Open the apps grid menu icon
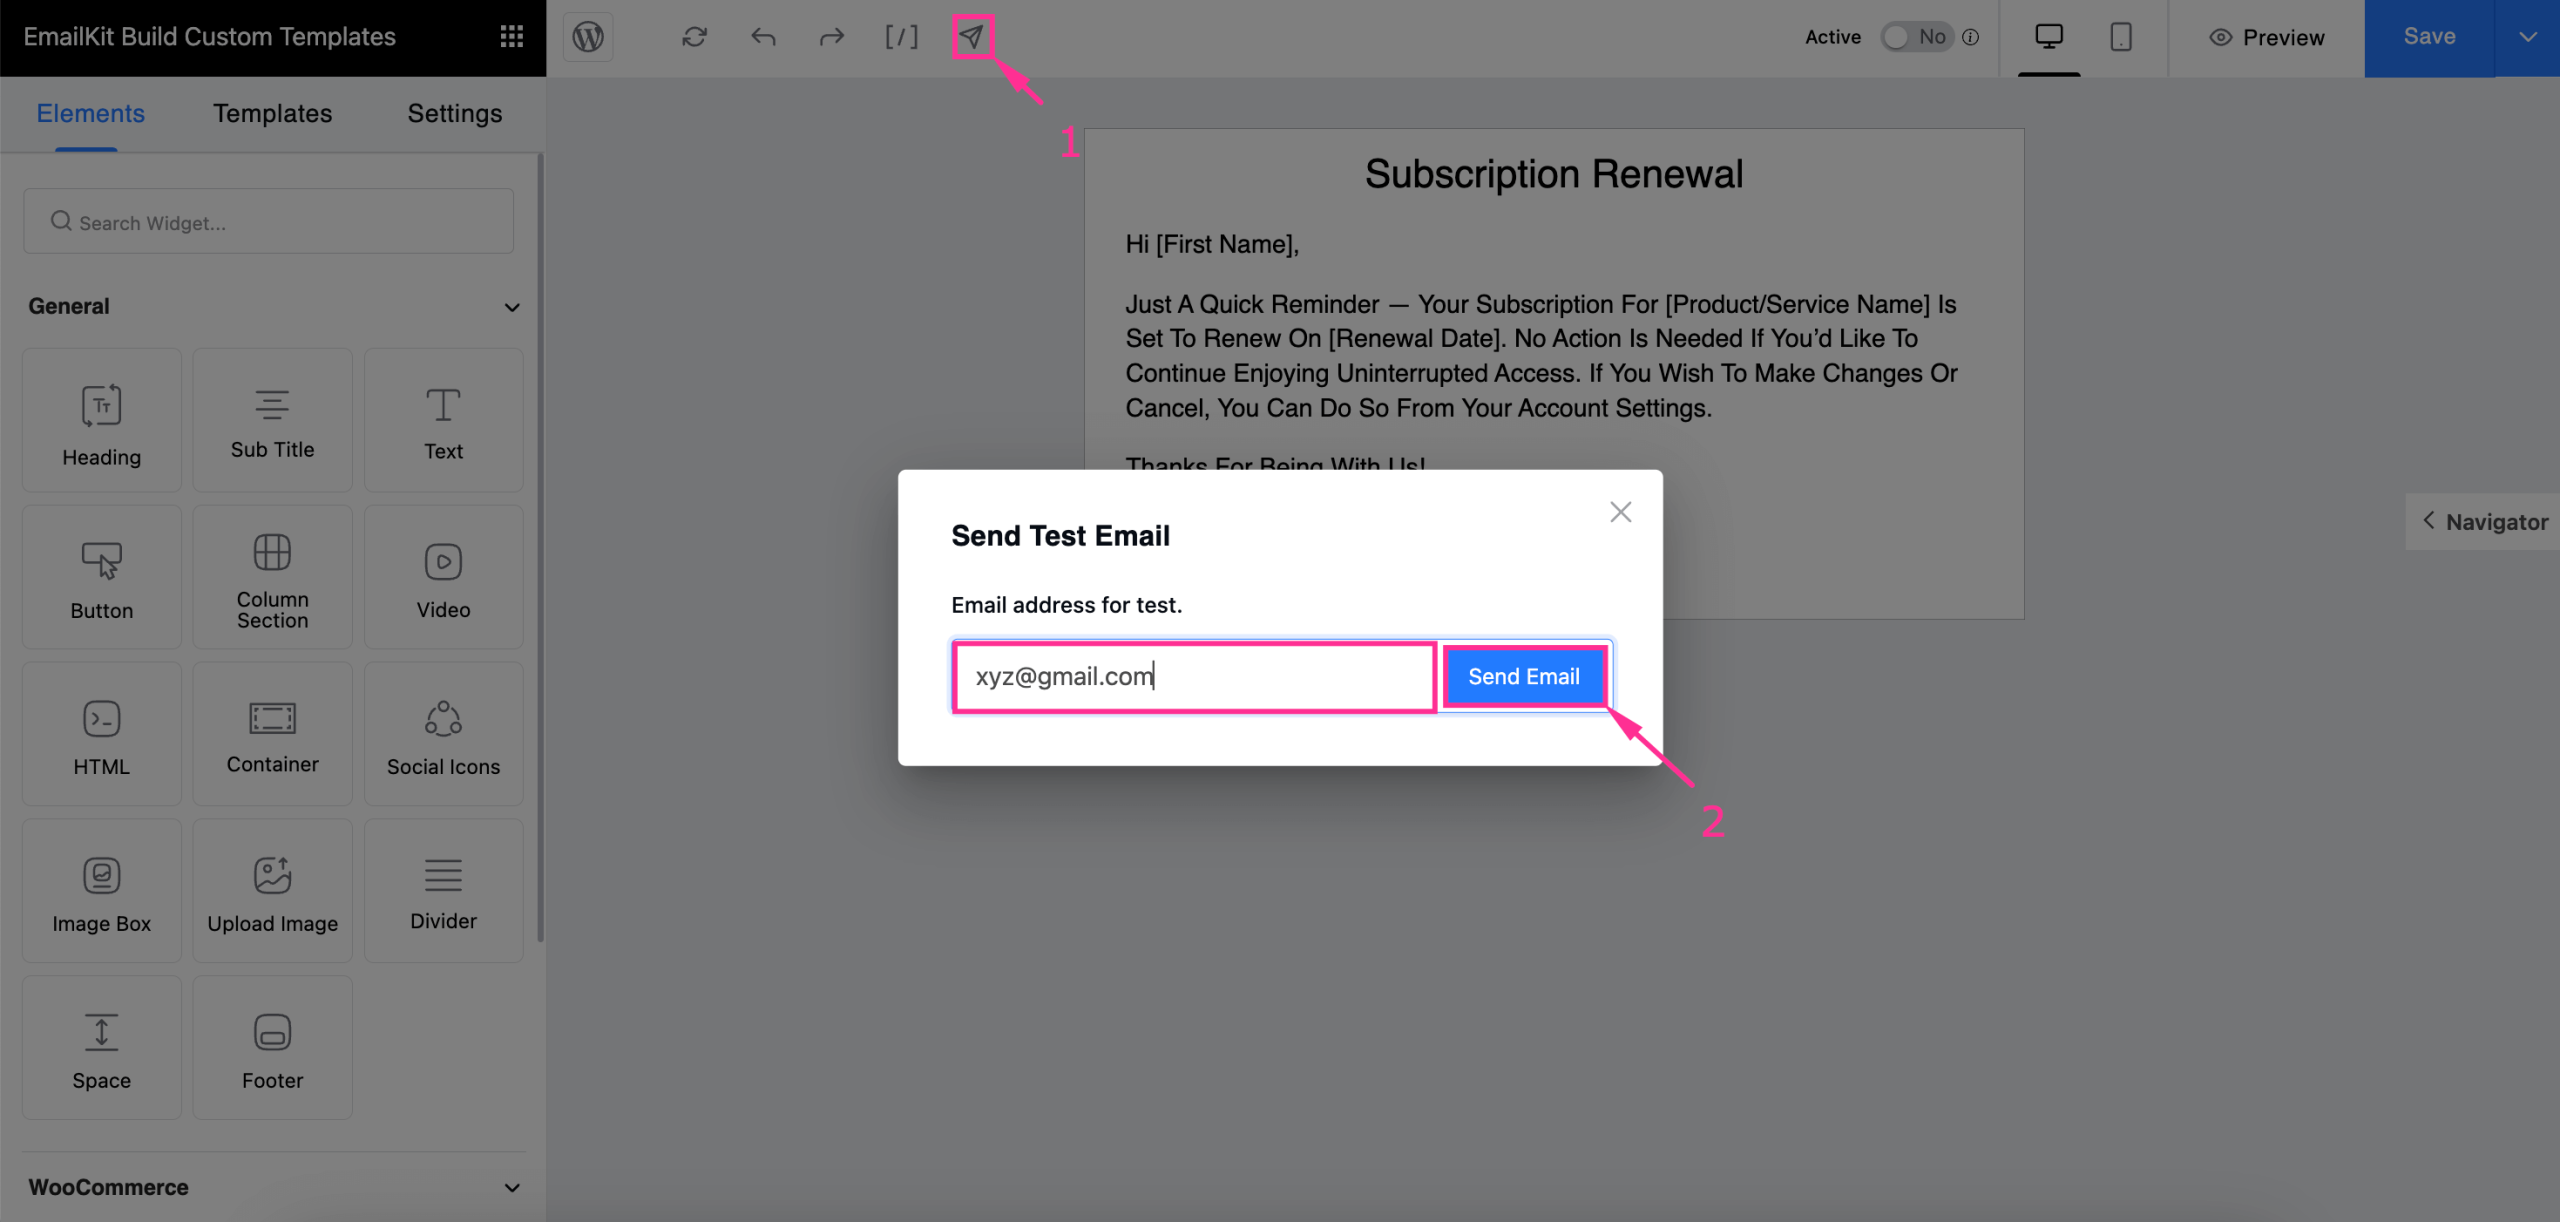Image resolution: width=2560 pixels, height=1222 pixels. (511, 37)
